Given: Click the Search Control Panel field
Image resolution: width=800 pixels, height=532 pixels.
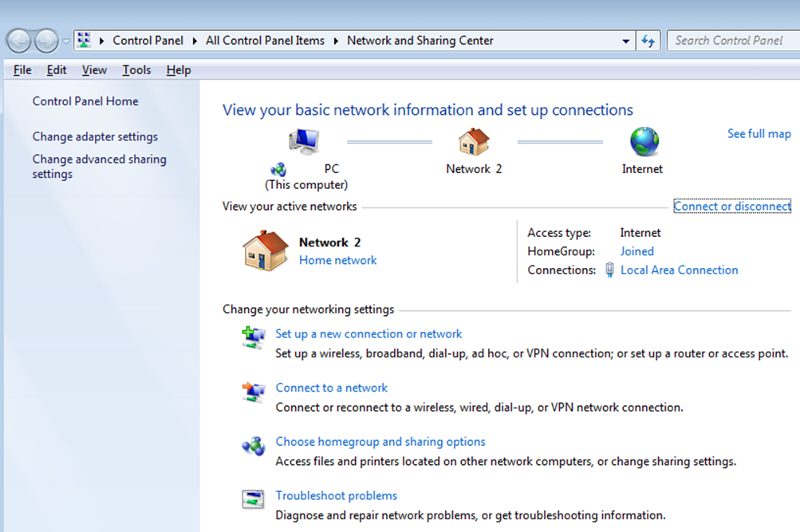Looking at the screenshot, I should tap(734, 41).
